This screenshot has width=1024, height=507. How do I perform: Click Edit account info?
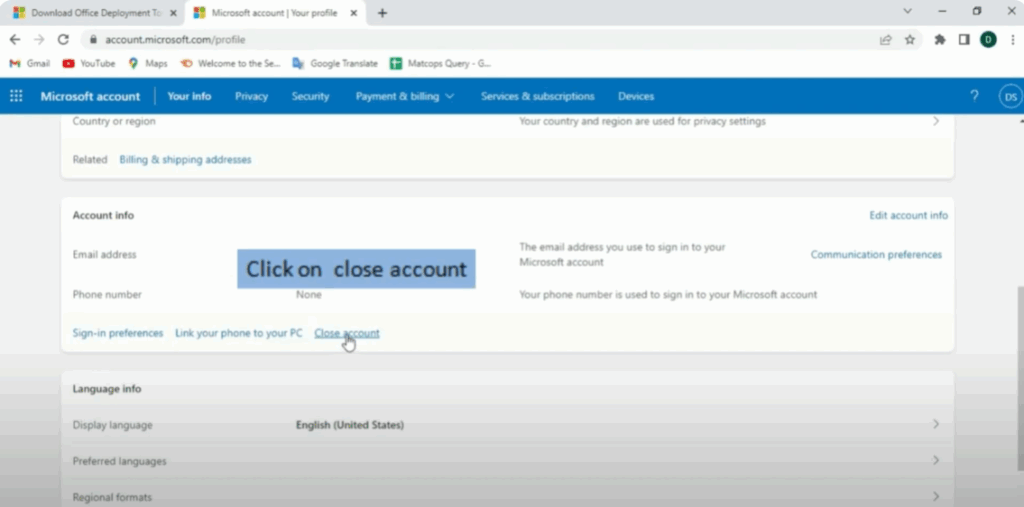[908, 215]
